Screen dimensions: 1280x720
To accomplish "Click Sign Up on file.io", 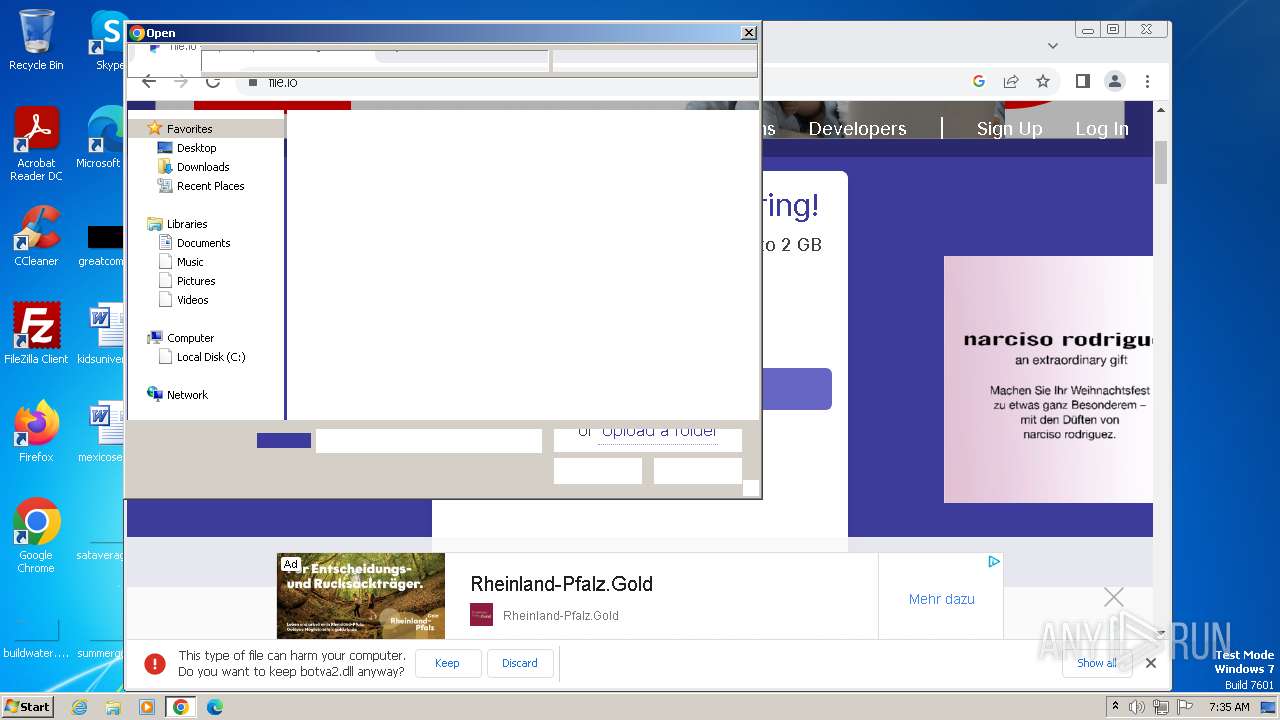I will [1009, 128].
